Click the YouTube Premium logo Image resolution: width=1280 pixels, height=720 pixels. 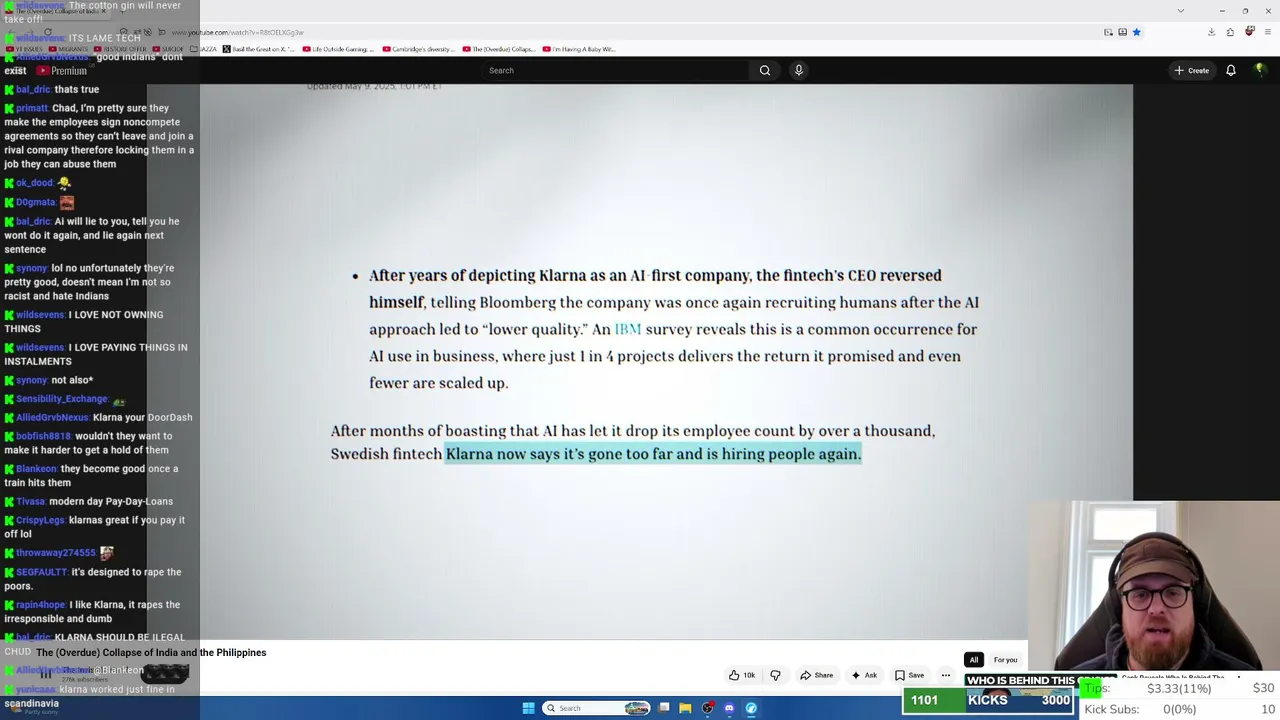click(62, 71)
